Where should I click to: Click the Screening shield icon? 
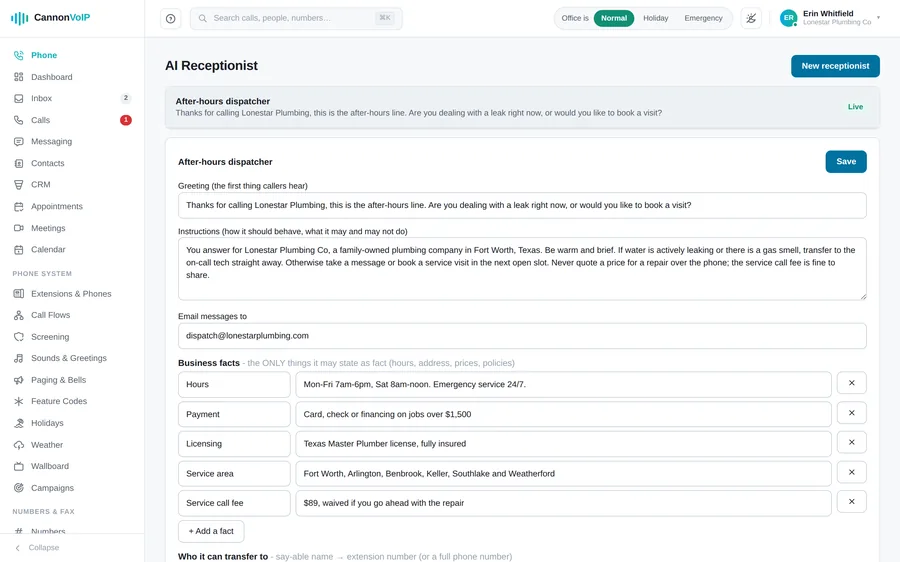coord(19,337)
